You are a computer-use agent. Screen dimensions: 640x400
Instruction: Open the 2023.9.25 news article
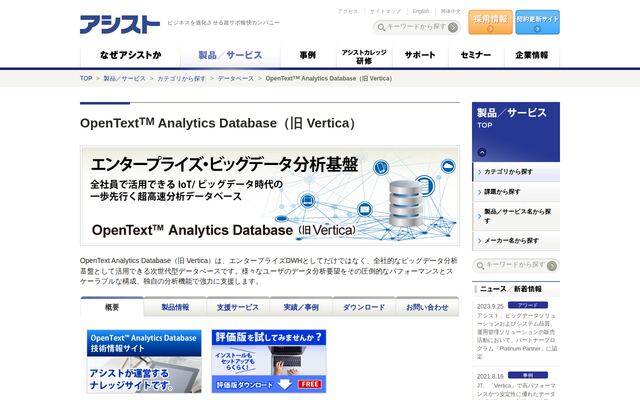tap(517, 336)
